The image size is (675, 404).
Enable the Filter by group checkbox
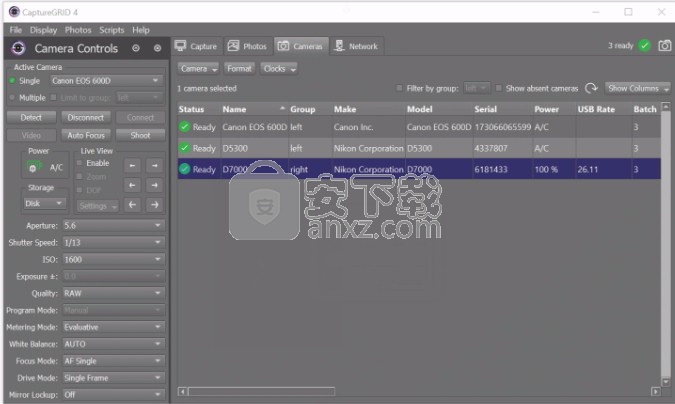pos(399,88)
